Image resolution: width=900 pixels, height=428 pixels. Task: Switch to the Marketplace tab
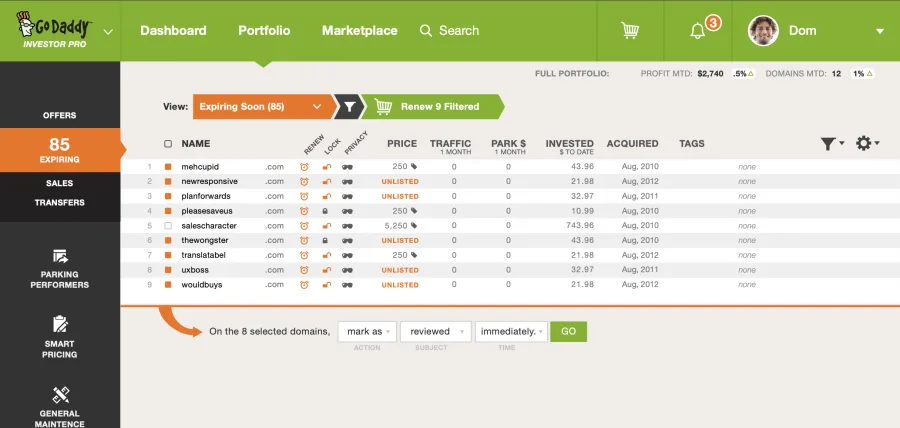point(359,30)
